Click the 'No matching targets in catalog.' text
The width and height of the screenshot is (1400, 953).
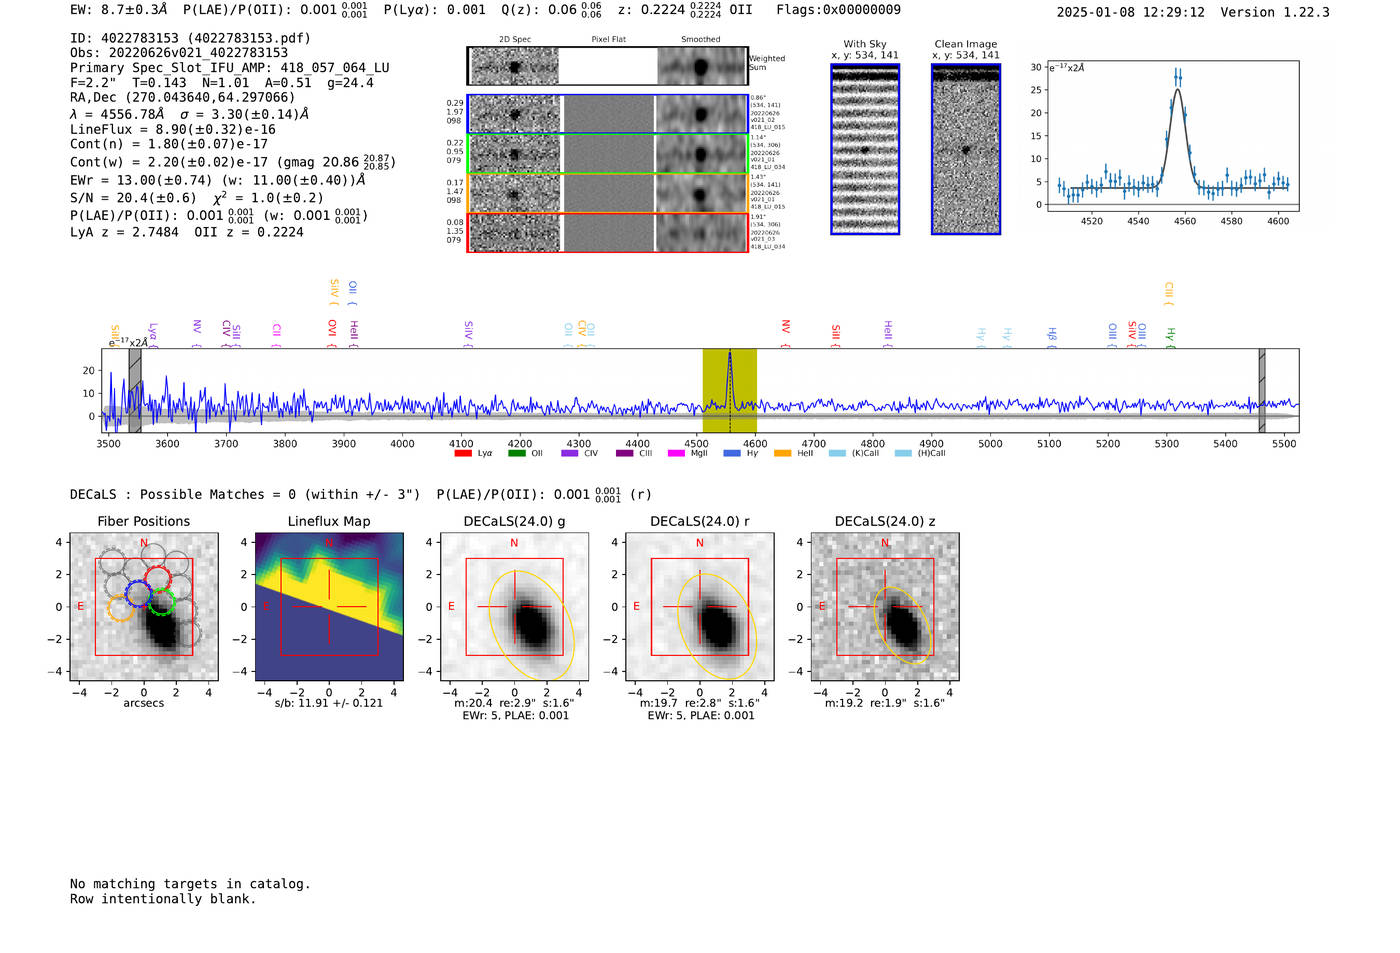click(x=190, y=884)
